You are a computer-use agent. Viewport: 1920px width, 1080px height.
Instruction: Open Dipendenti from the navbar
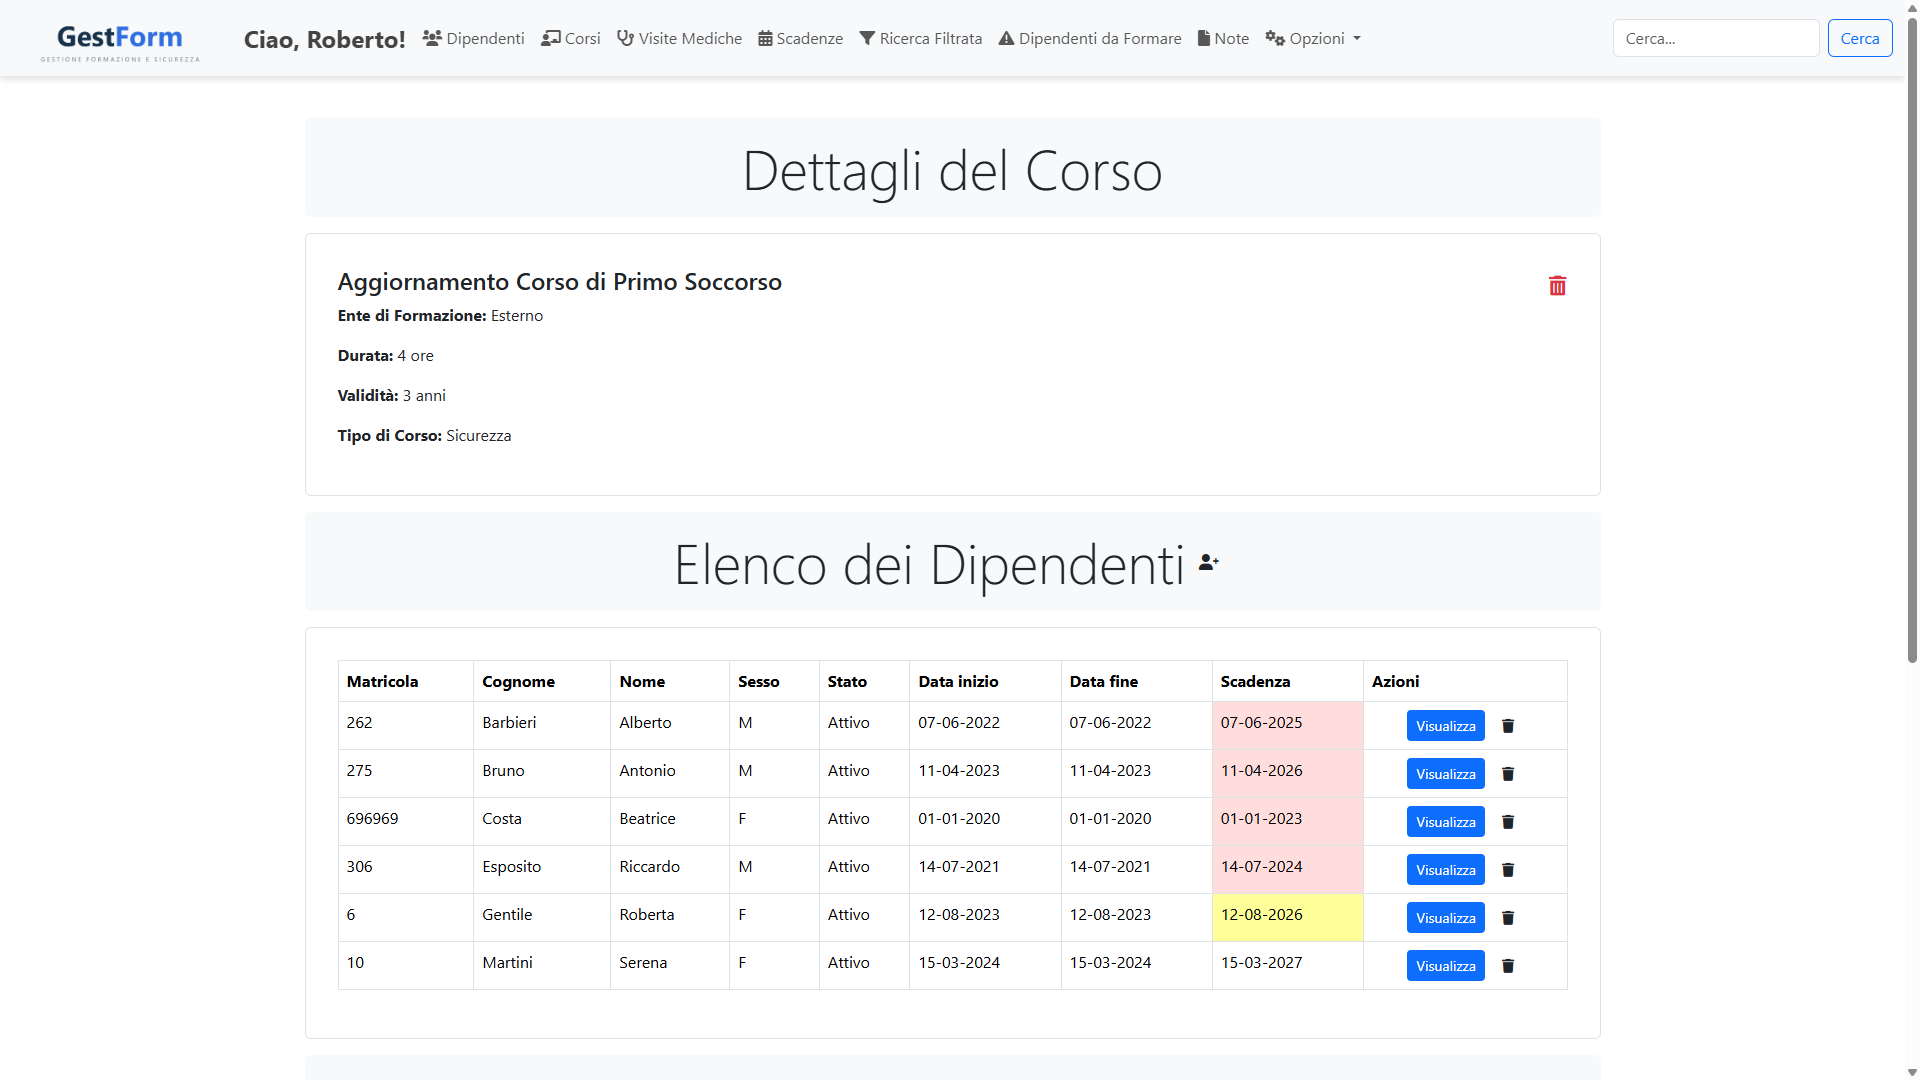473,38
